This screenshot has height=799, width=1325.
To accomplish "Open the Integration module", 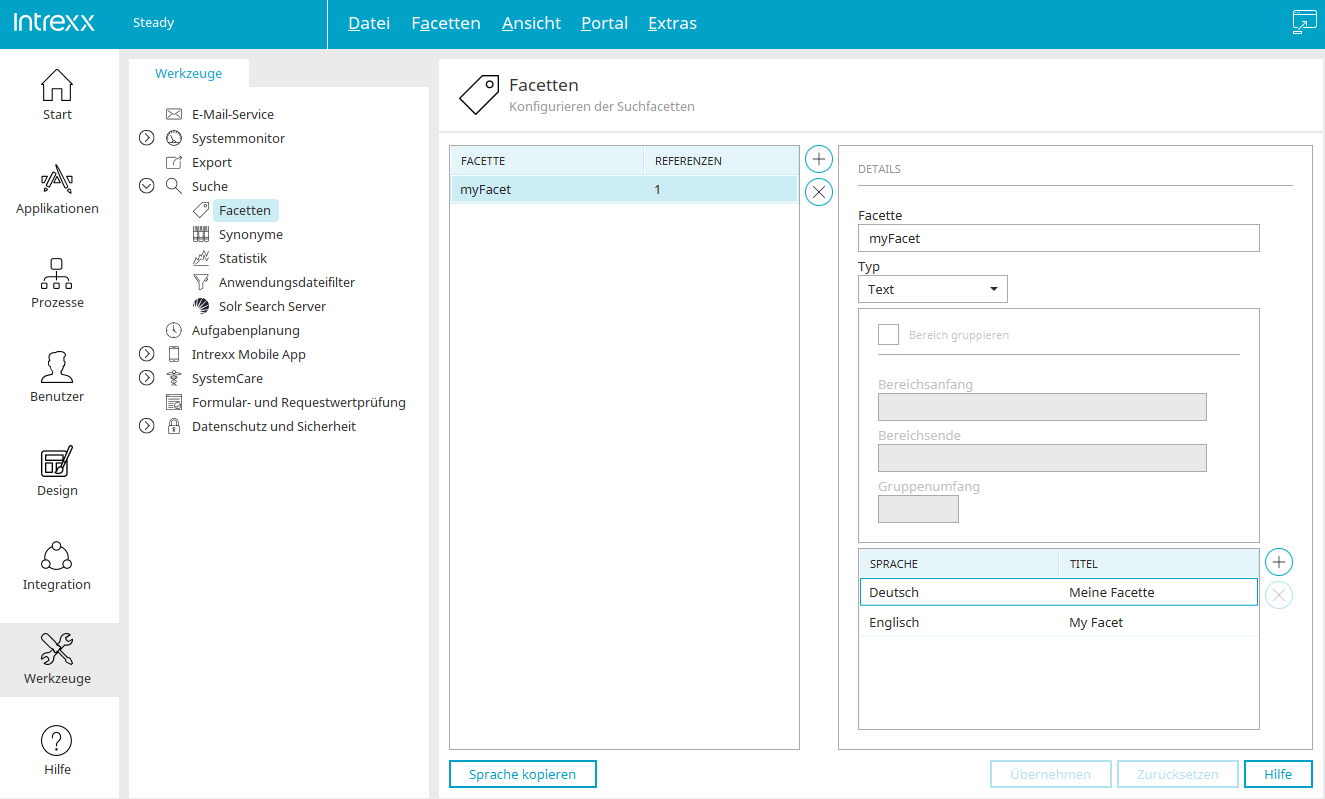I will (x=57, y=566).
